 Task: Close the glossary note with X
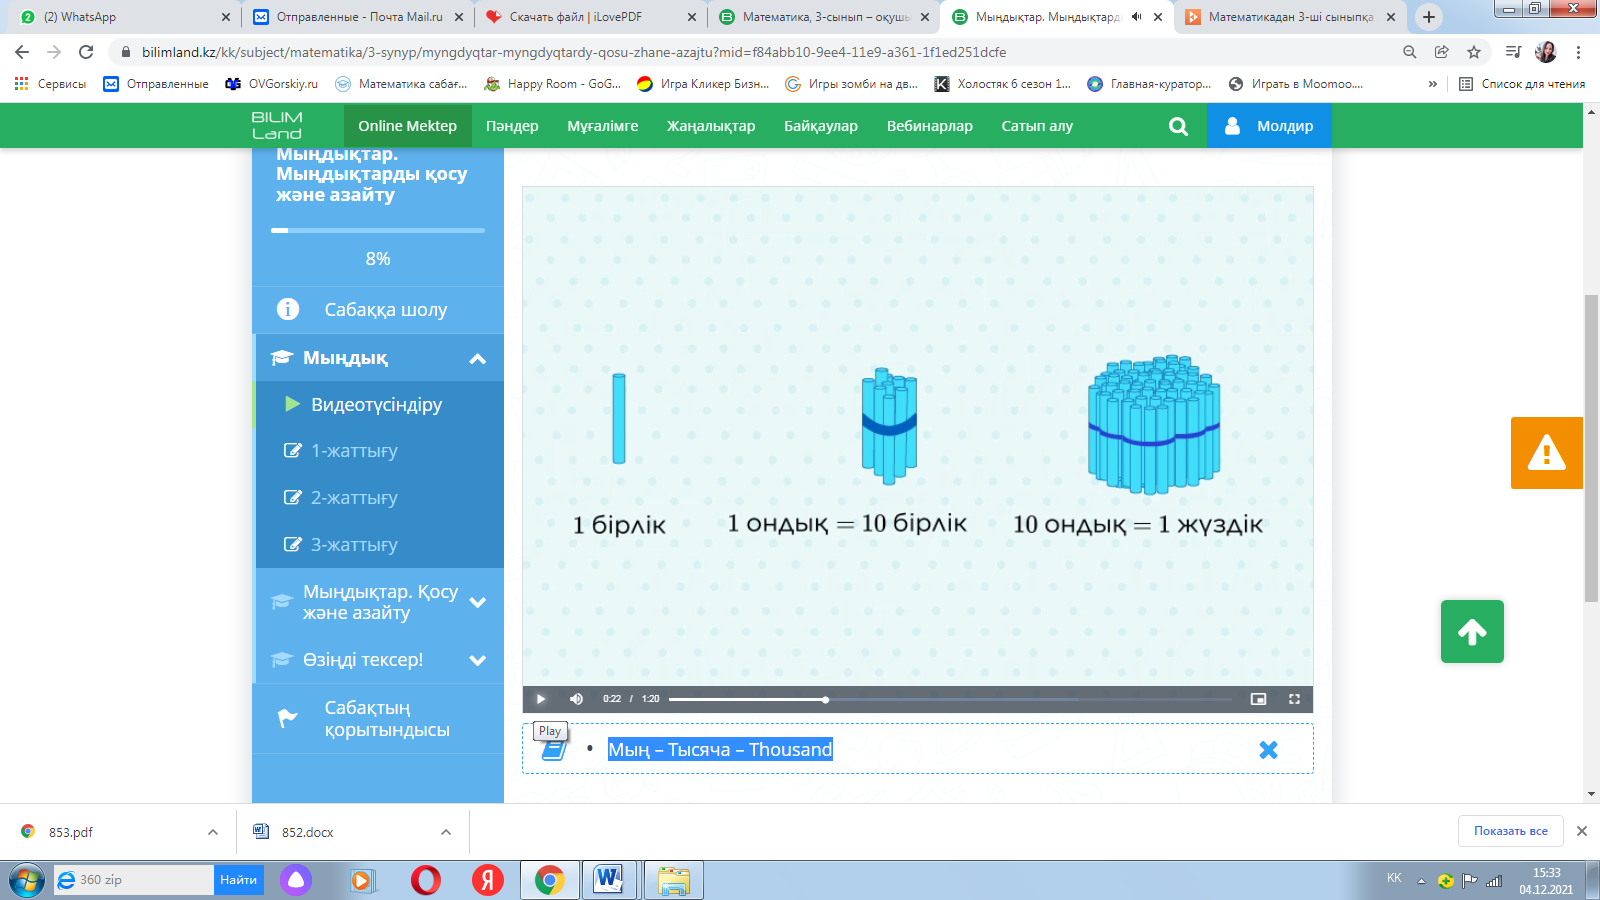coord(1268,750)
